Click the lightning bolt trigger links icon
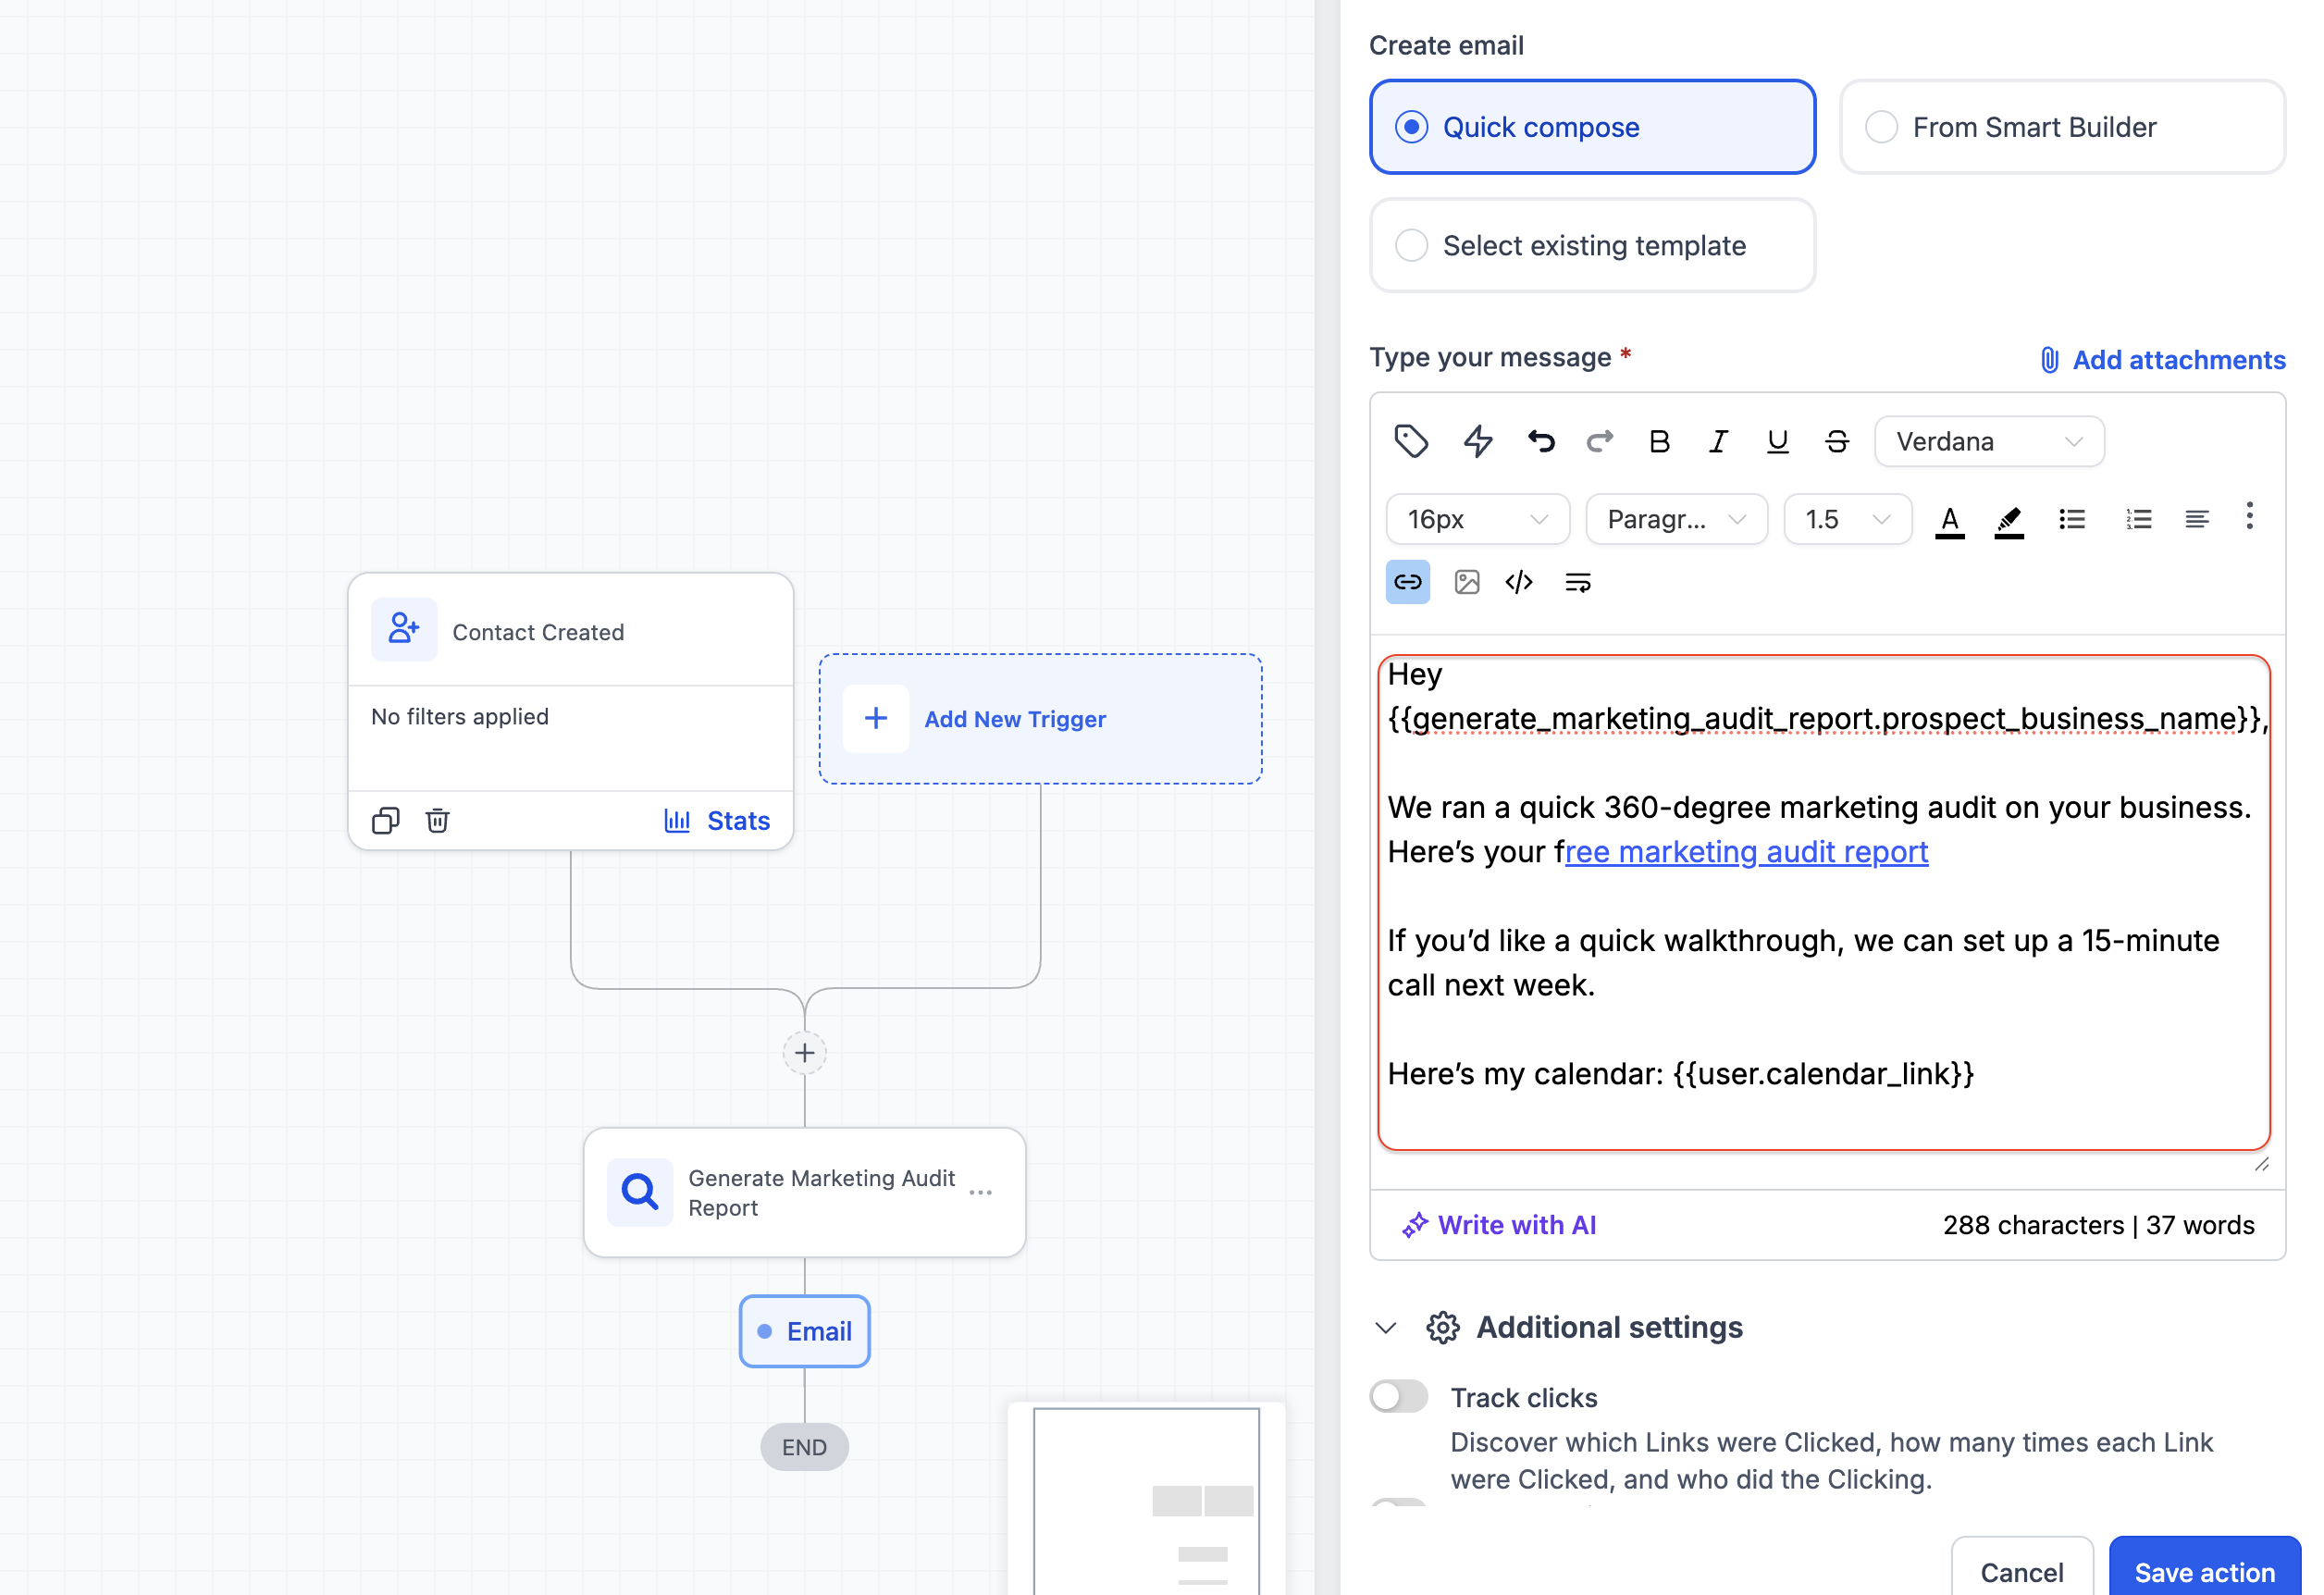Viewport: 2324px width, 1595px height. tap(1478, 441)
